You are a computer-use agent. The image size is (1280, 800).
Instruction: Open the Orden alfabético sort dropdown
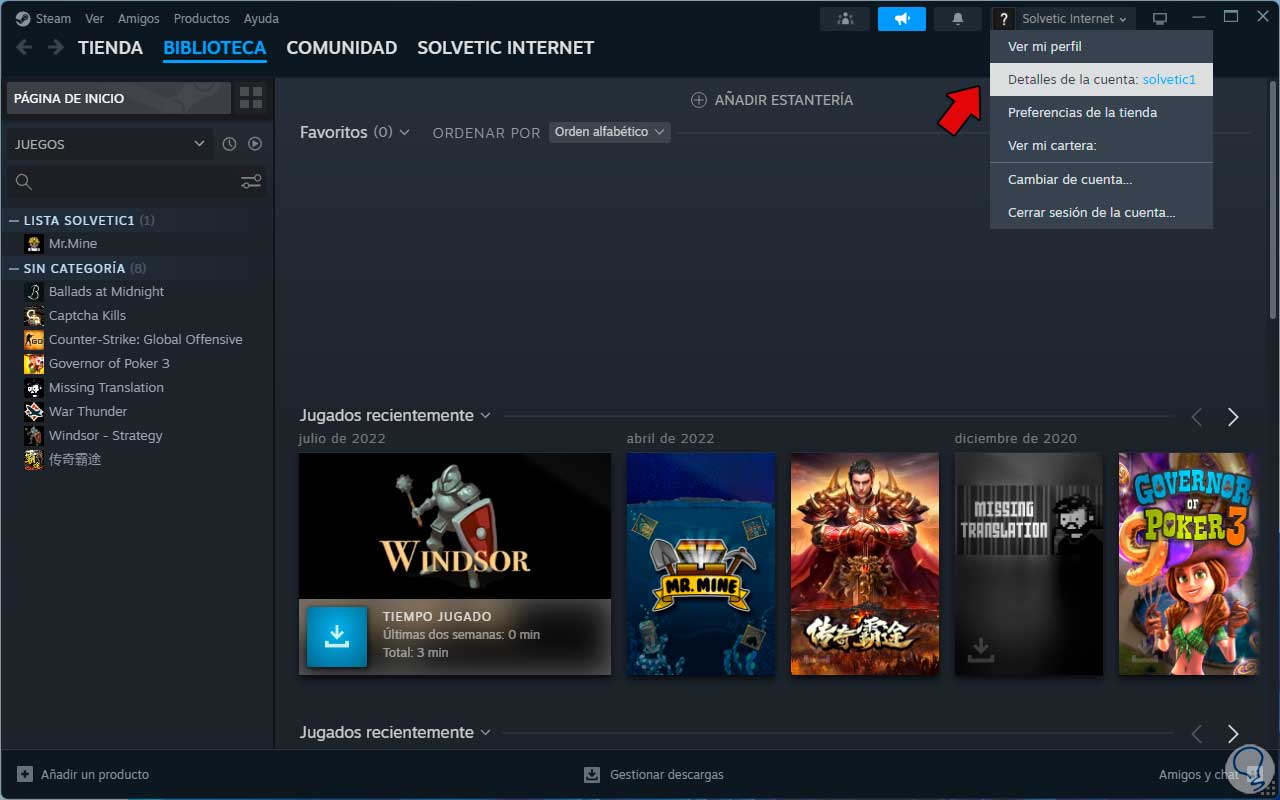609,132
